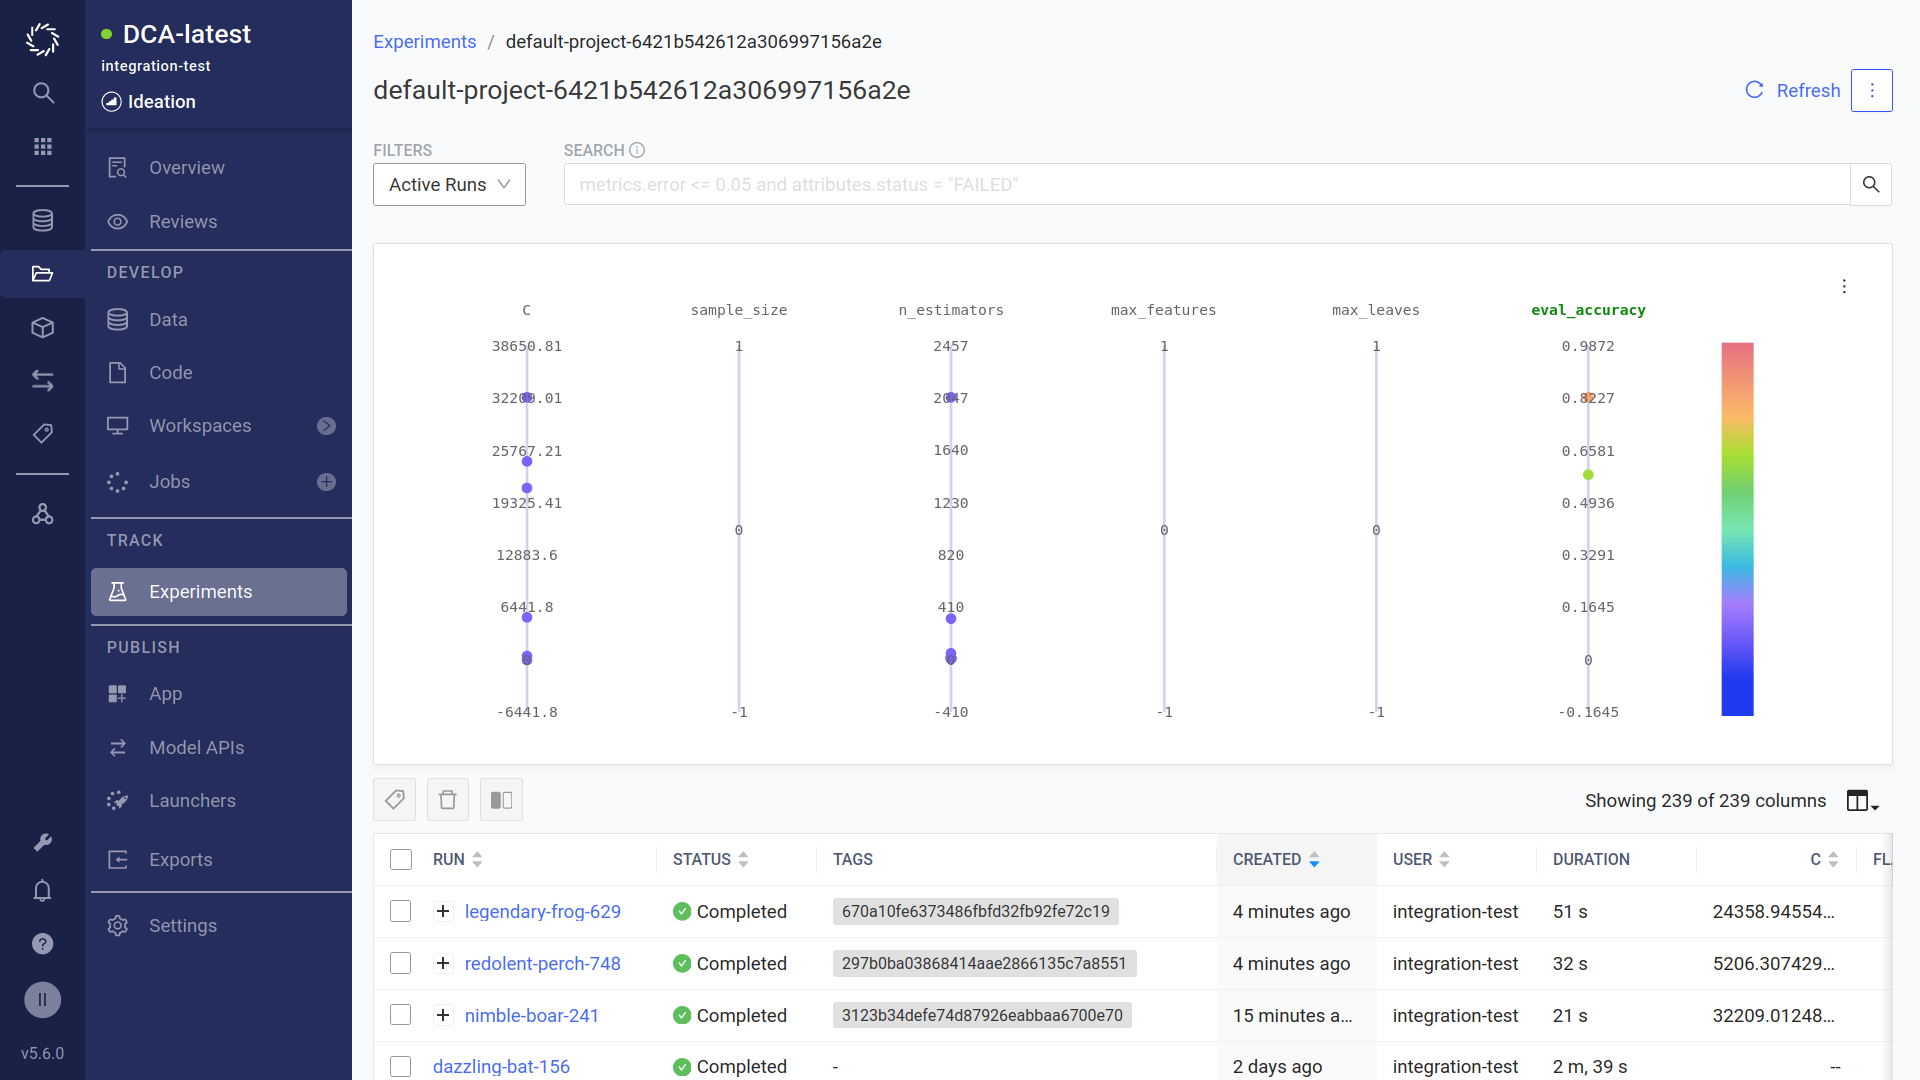Open the apps grid icon in rail
This screenshot has width=1920, height=1080.
42,146
